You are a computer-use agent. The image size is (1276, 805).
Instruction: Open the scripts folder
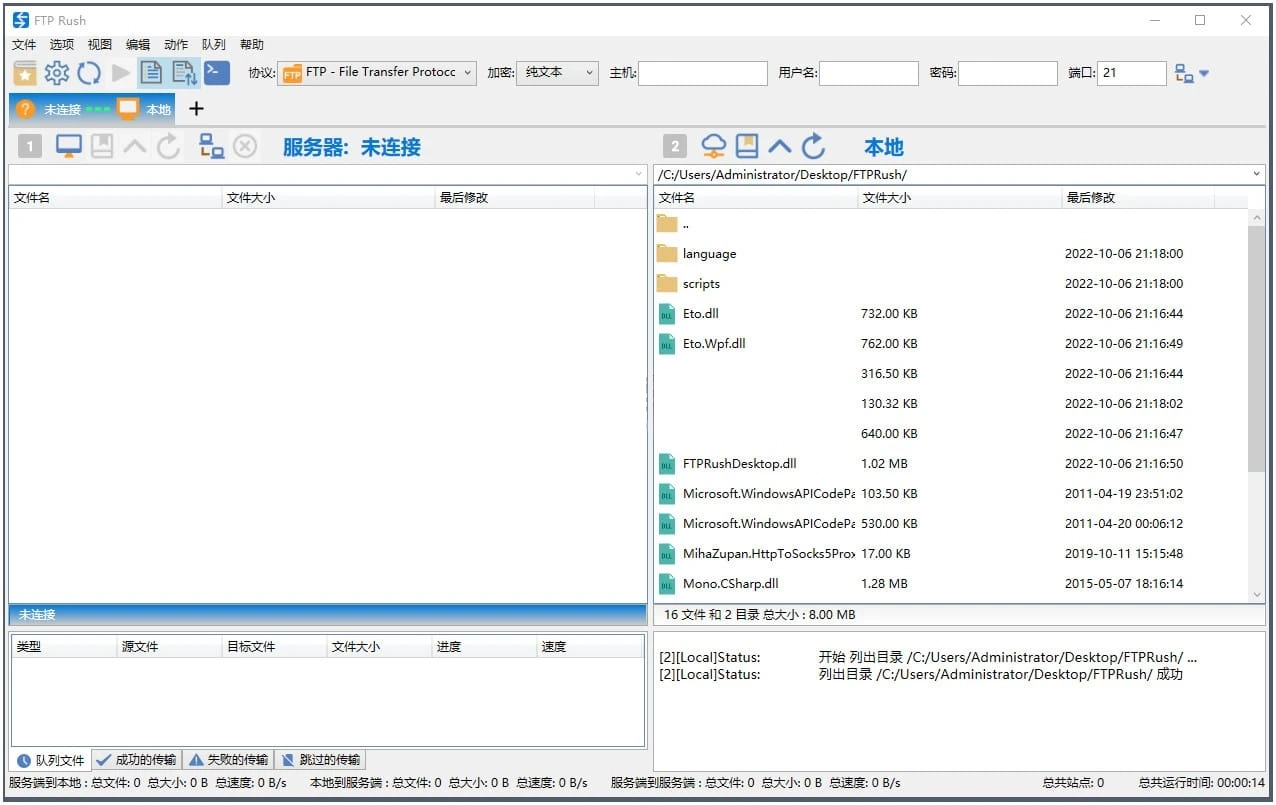701,284
